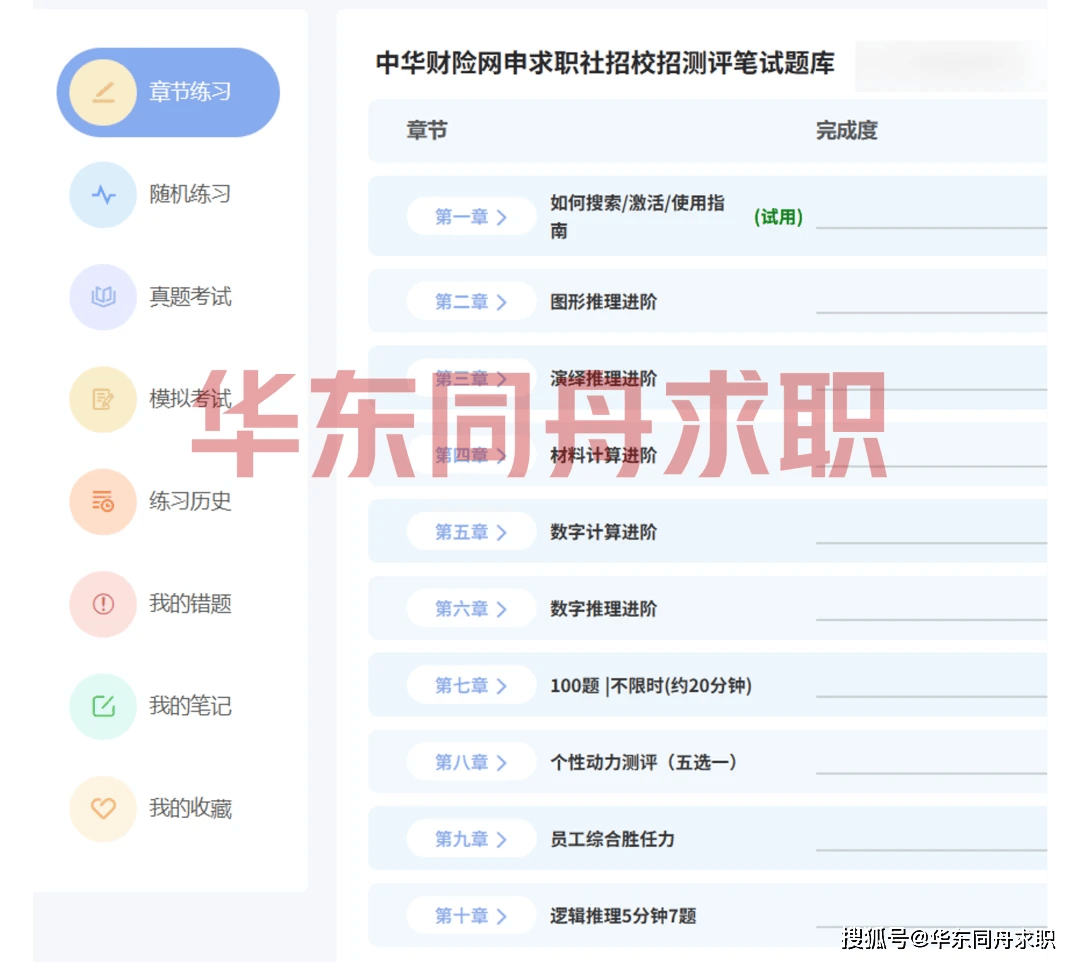Expand the 第六章 chapter button

click(471, 609)
